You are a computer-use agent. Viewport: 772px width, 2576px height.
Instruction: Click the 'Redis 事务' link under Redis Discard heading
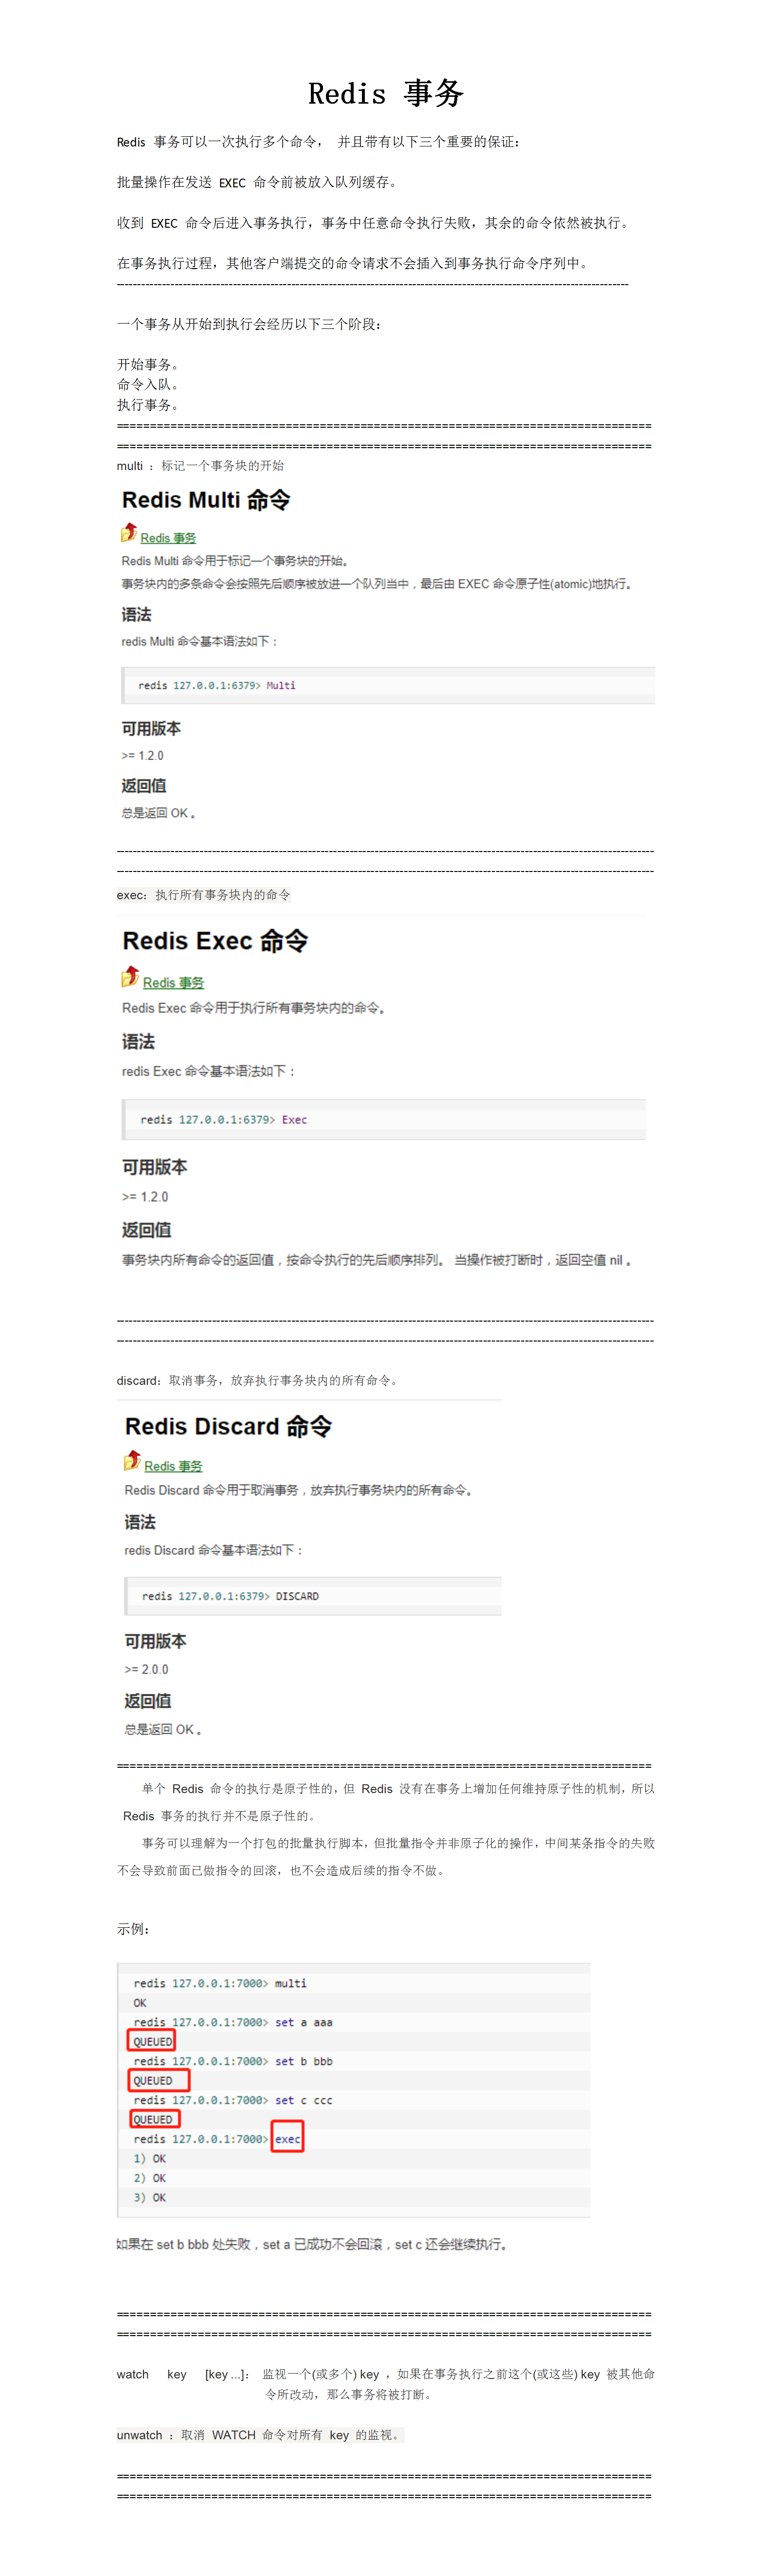(x=173, y=1466)
